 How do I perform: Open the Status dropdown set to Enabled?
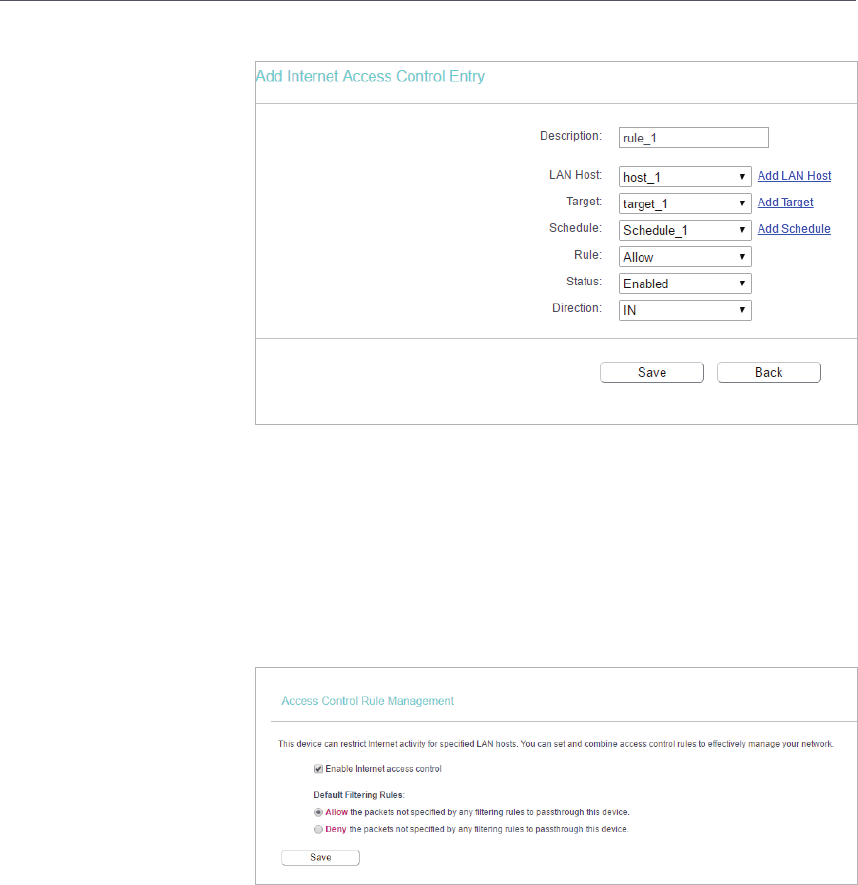(x=685, y=283)
